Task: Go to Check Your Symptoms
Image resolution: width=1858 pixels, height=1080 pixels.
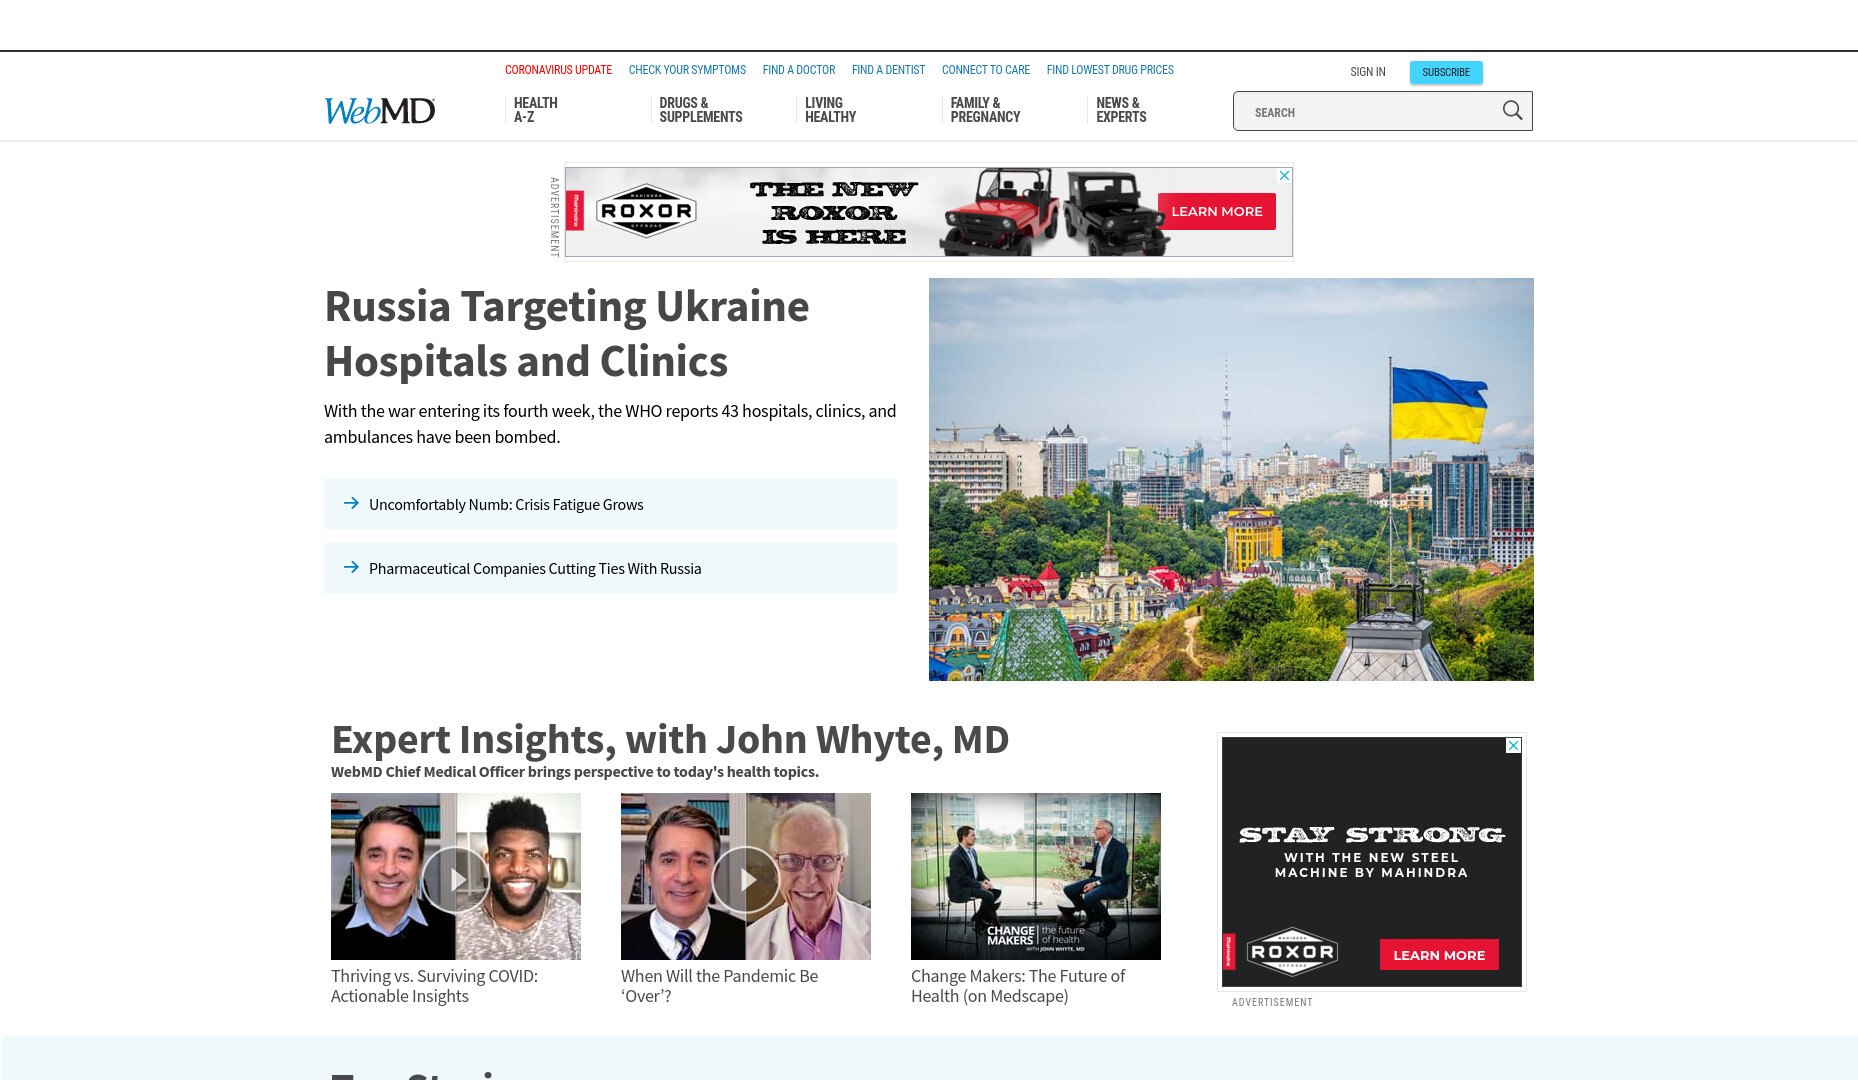Action: click(x=687, y=70)
